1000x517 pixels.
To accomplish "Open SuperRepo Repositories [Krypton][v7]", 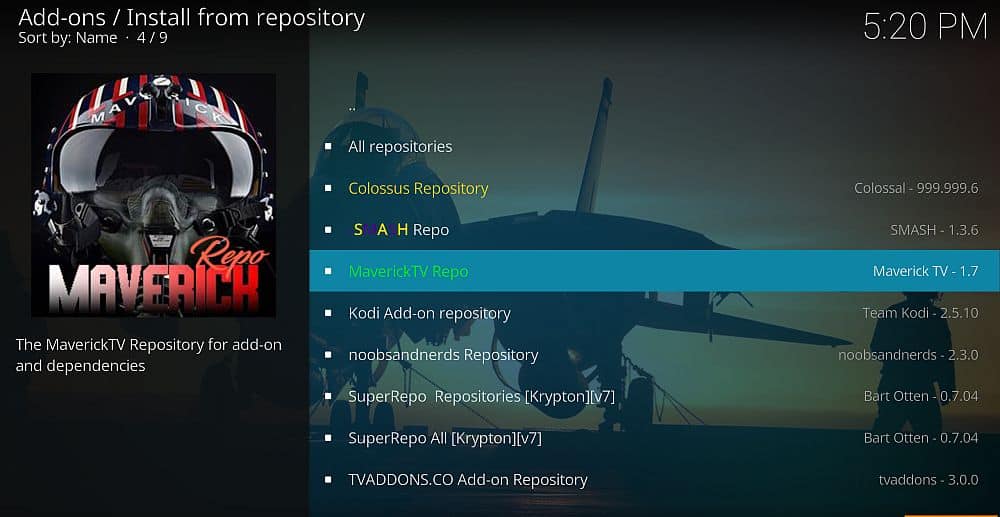I will pyautogui.click(x=654, y=397).
